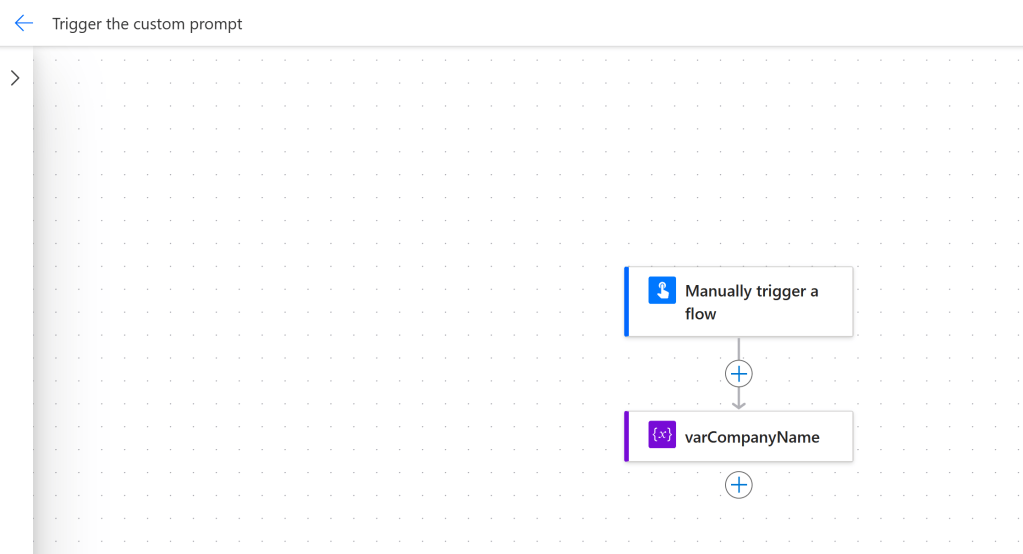Expand the collapsed left side panel chevron

click(x=15, y=78)
